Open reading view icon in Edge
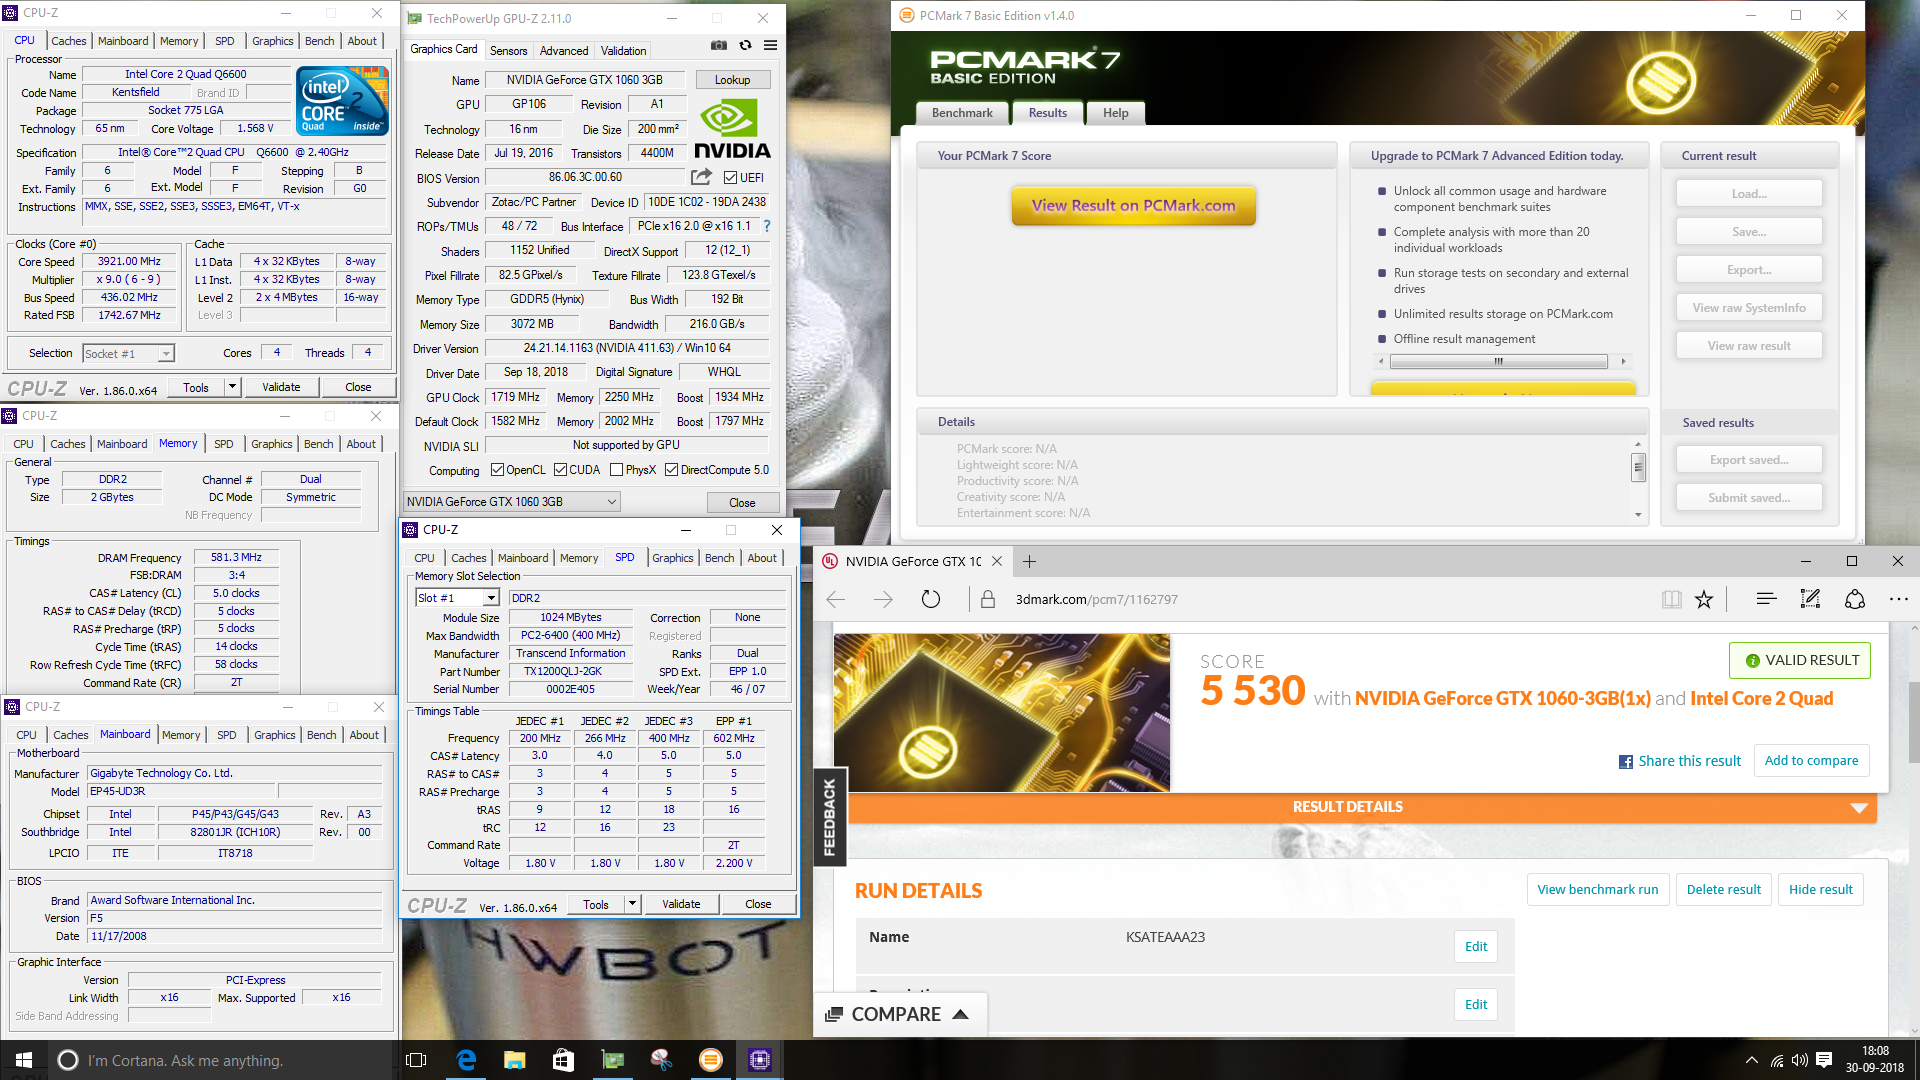This screenshot has height=1080, width=1920. tap(1671, 599)
